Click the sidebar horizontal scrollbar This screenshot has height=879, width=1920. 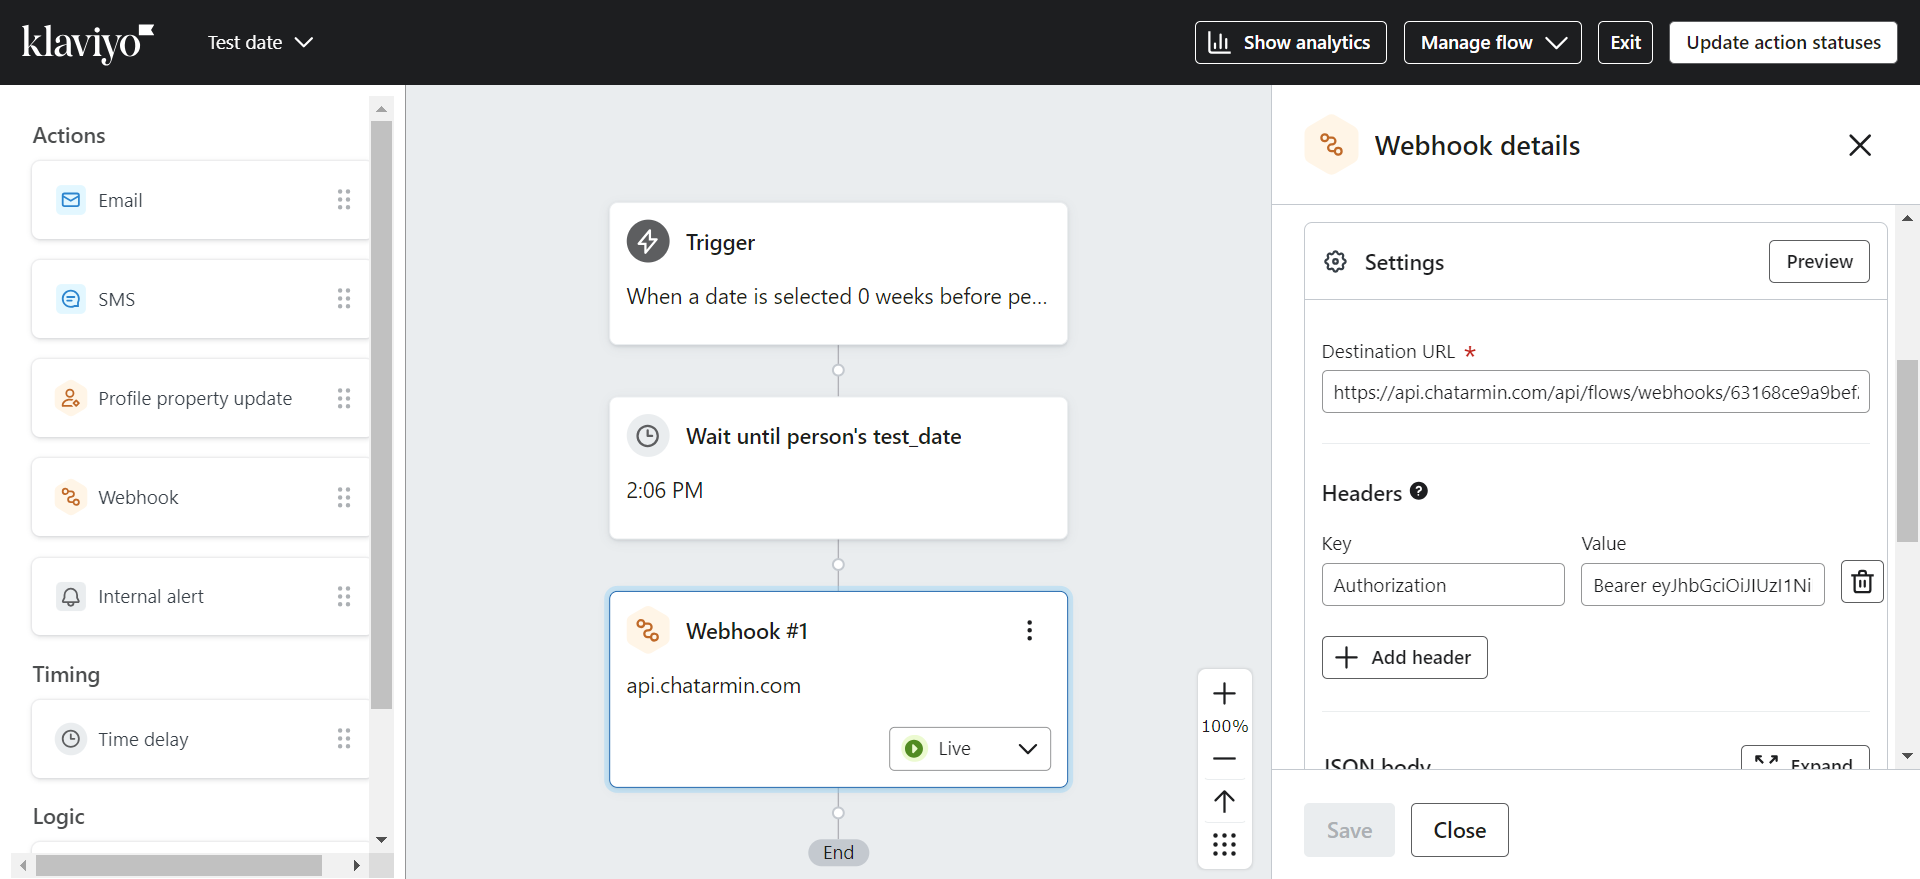(180, 865)
